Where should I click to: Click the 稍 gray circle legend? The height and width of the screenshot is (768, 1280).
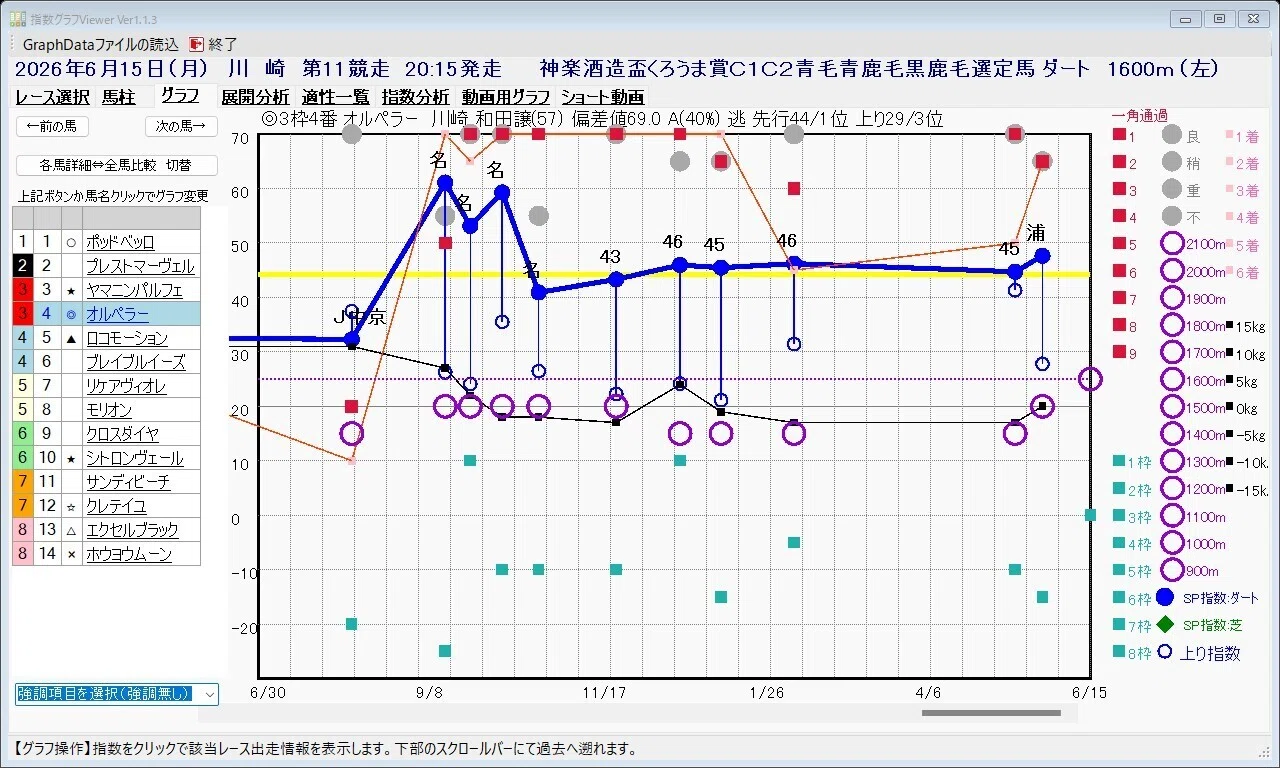1172,162
